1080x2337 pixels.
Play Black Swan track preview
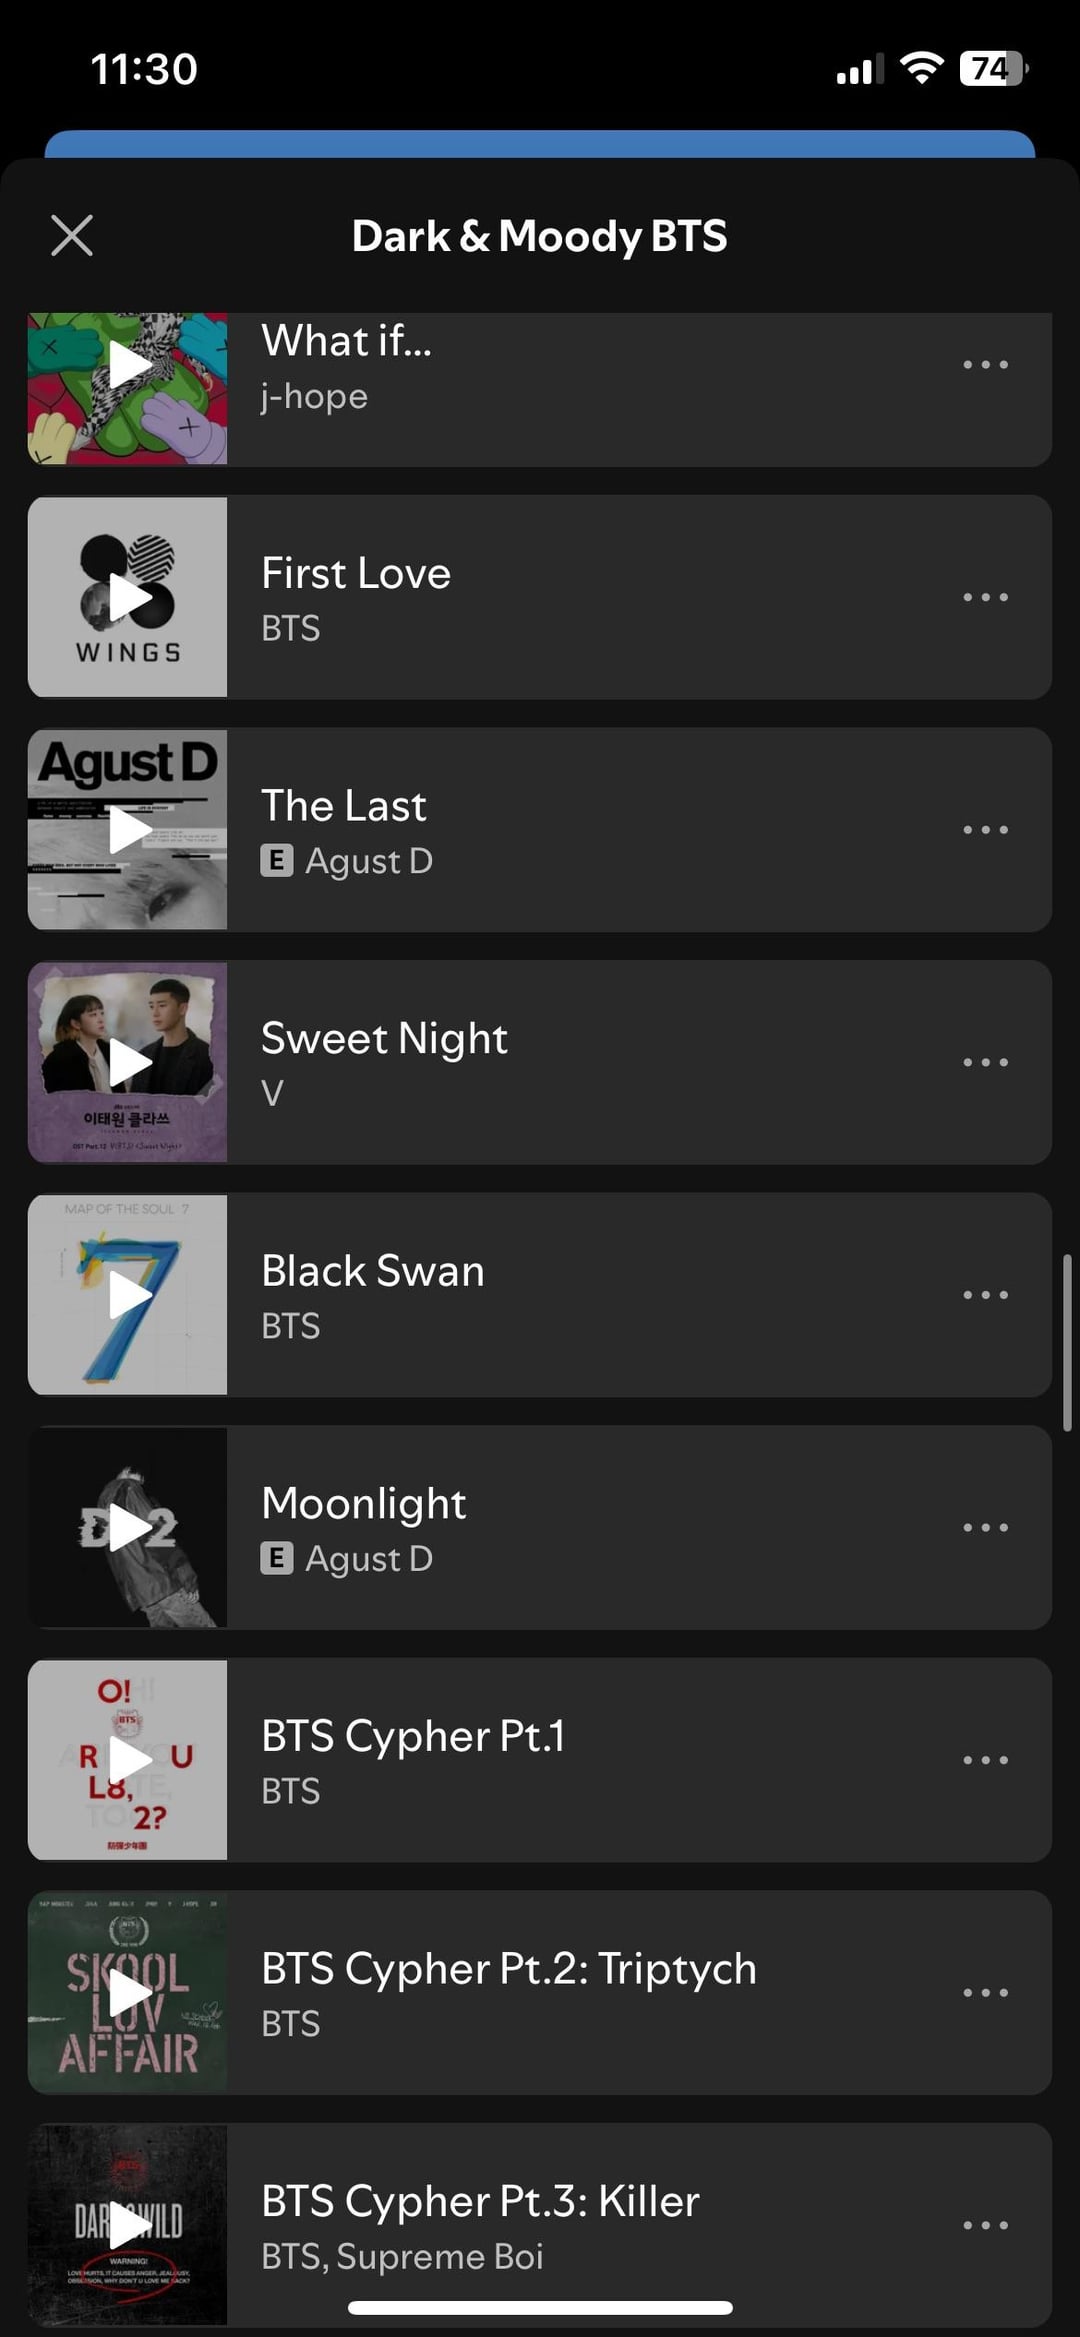[x=129, y=1295]
